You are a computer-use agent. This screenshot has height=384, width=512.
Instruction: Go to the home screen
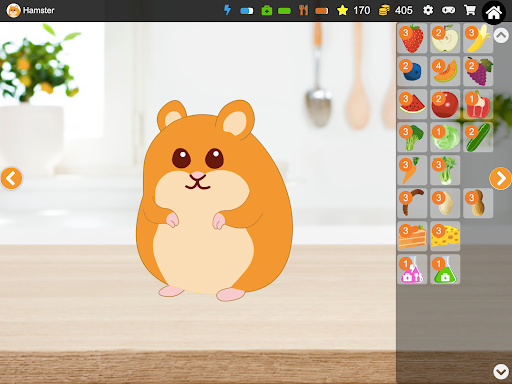pos(494,12)
